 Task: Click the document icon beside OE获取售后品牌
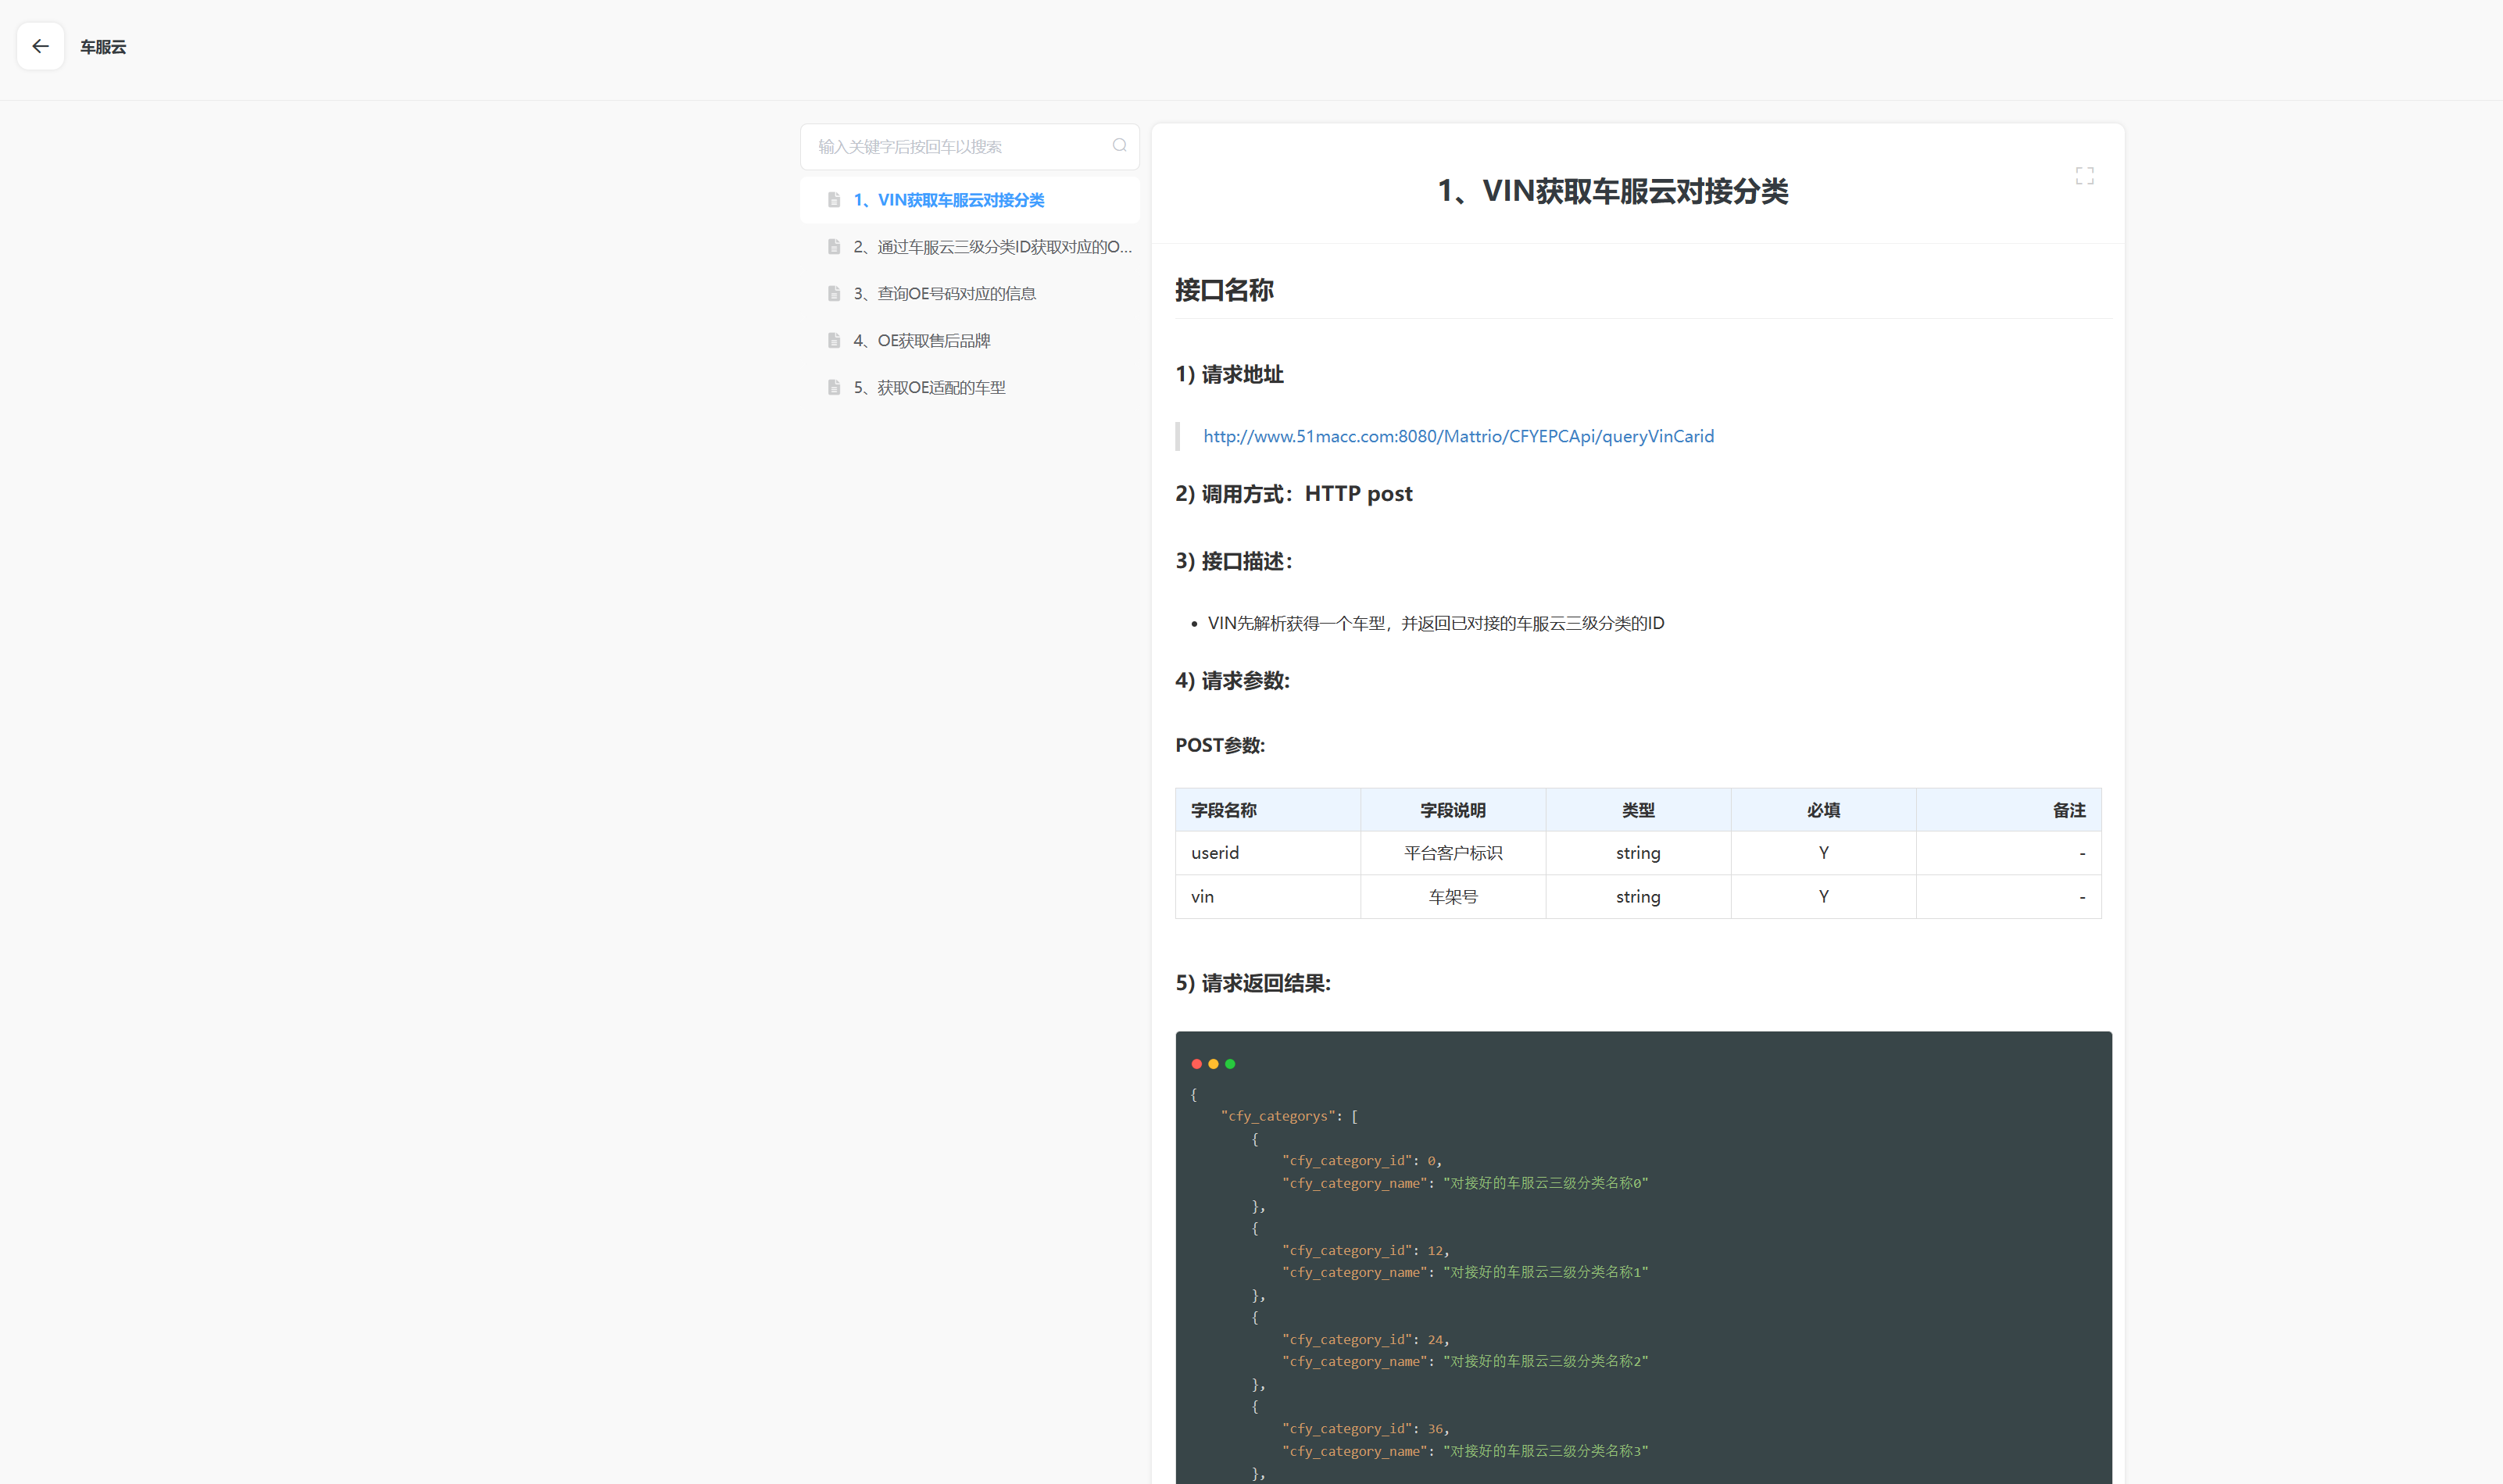(833, 340)
